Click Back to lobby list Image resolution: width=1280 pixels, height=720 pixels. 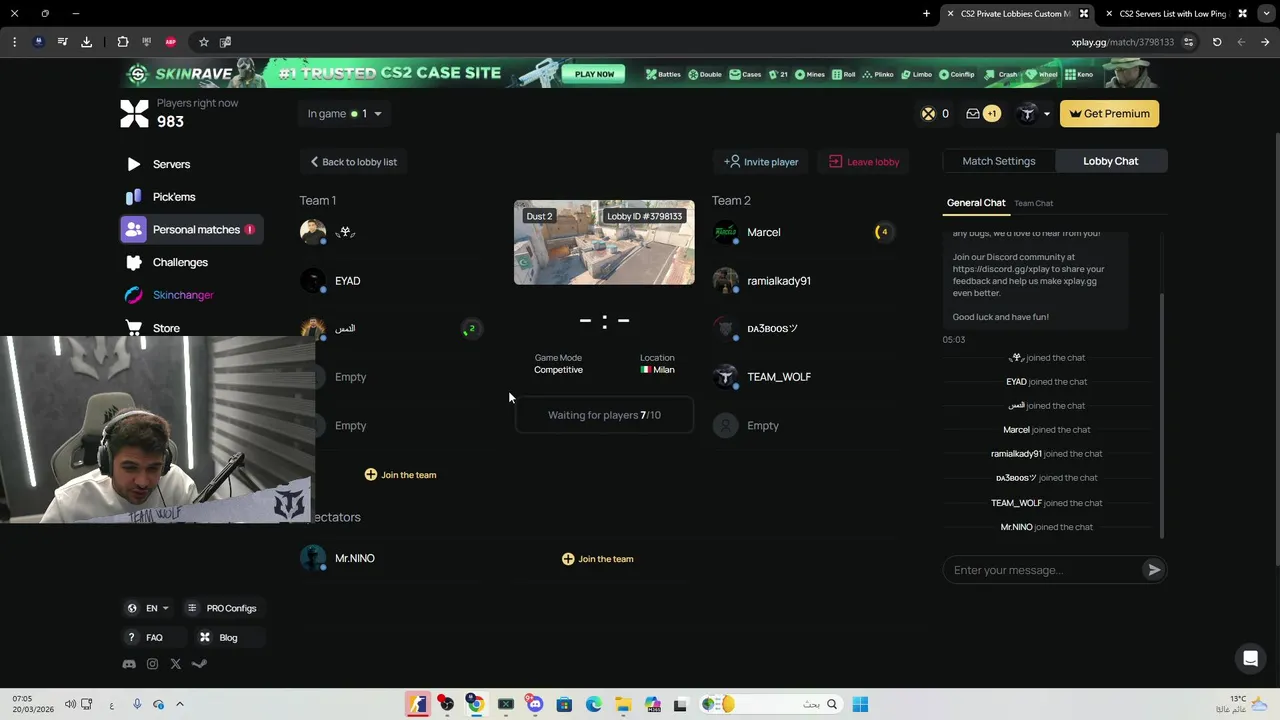pos(353,162)
